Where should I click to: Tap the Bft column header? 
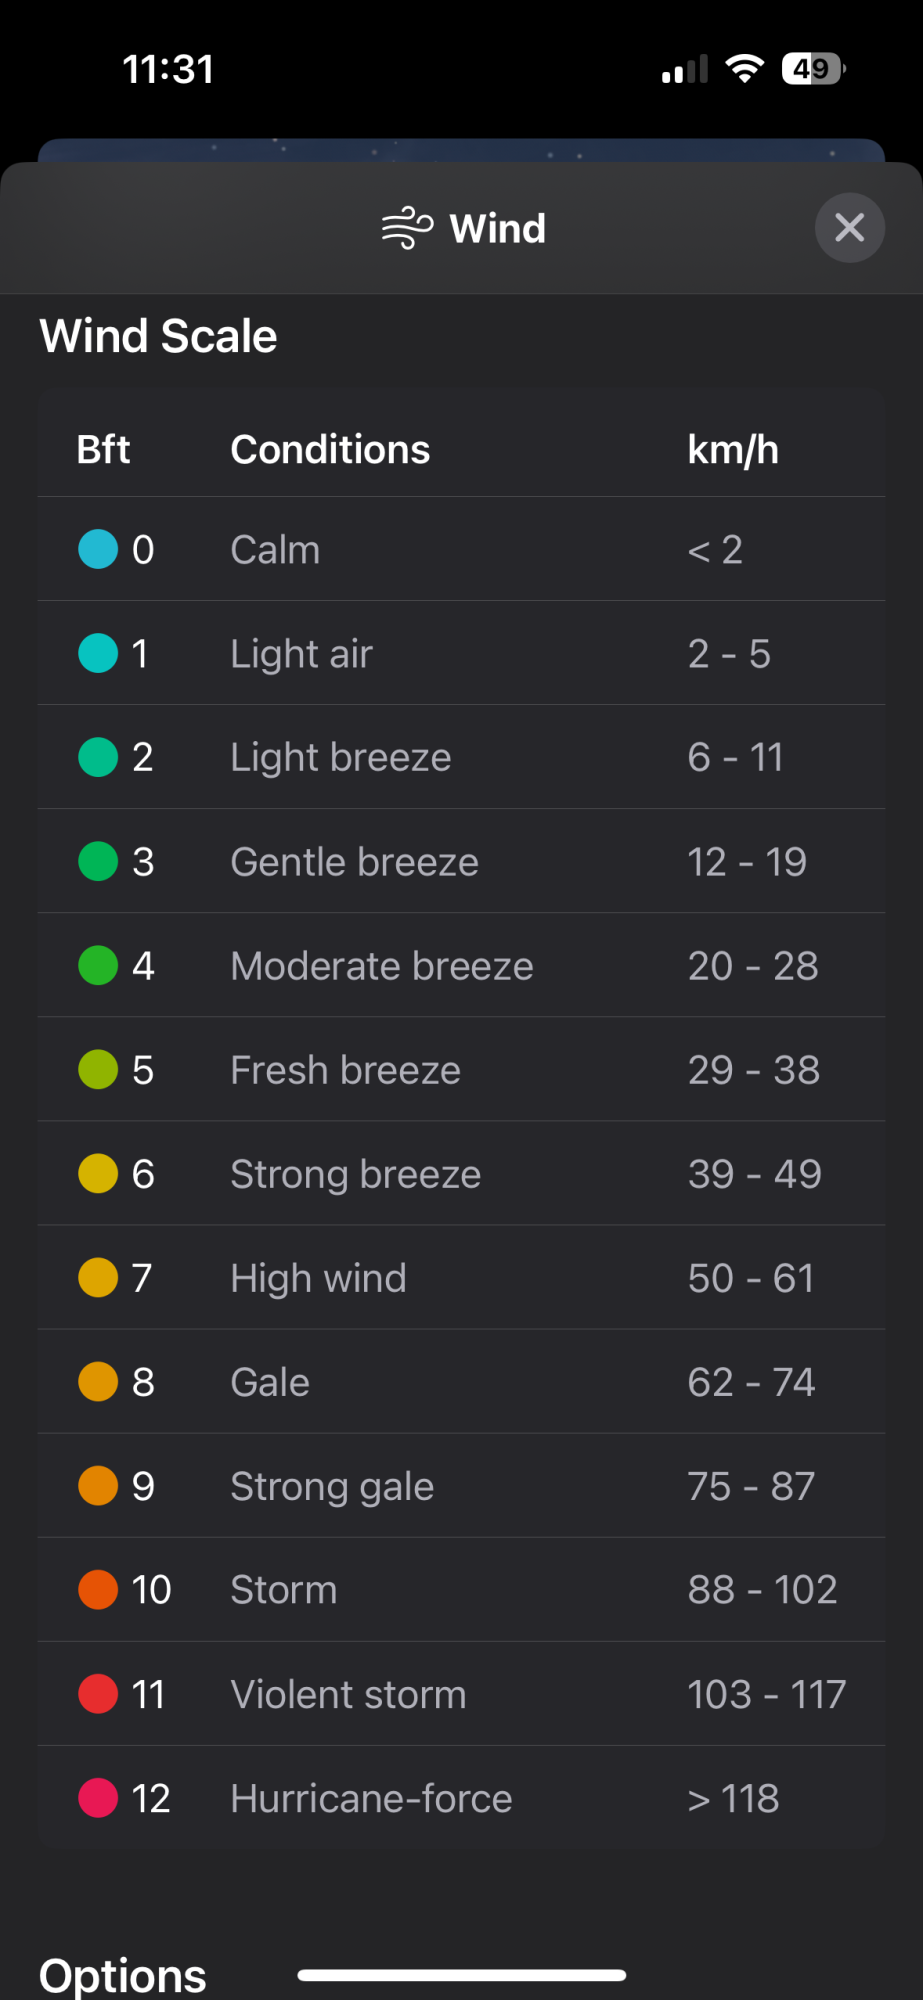tap(103, 450)
